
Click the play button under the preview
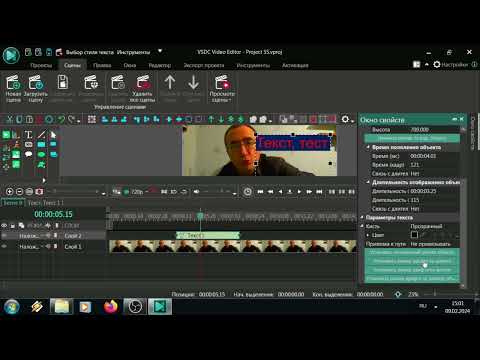pyautogui.click(x=299, y=192)
